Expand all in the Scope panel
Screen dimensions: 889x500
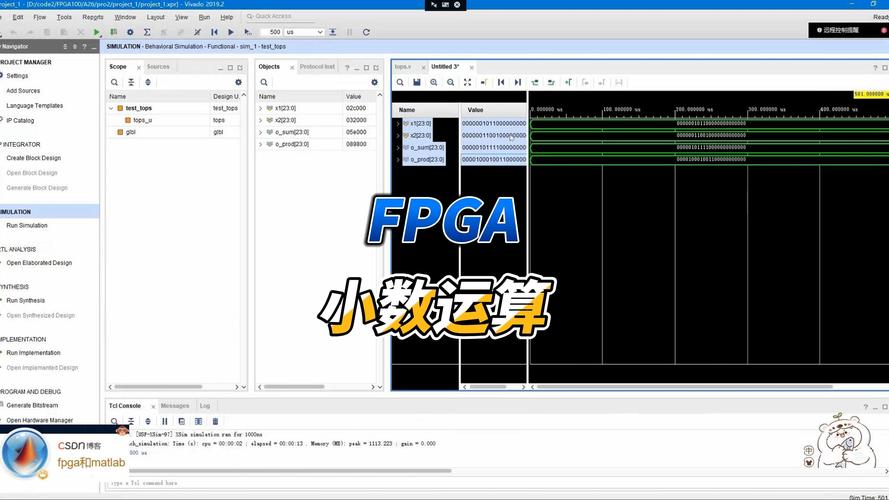(x=148, y=82)
